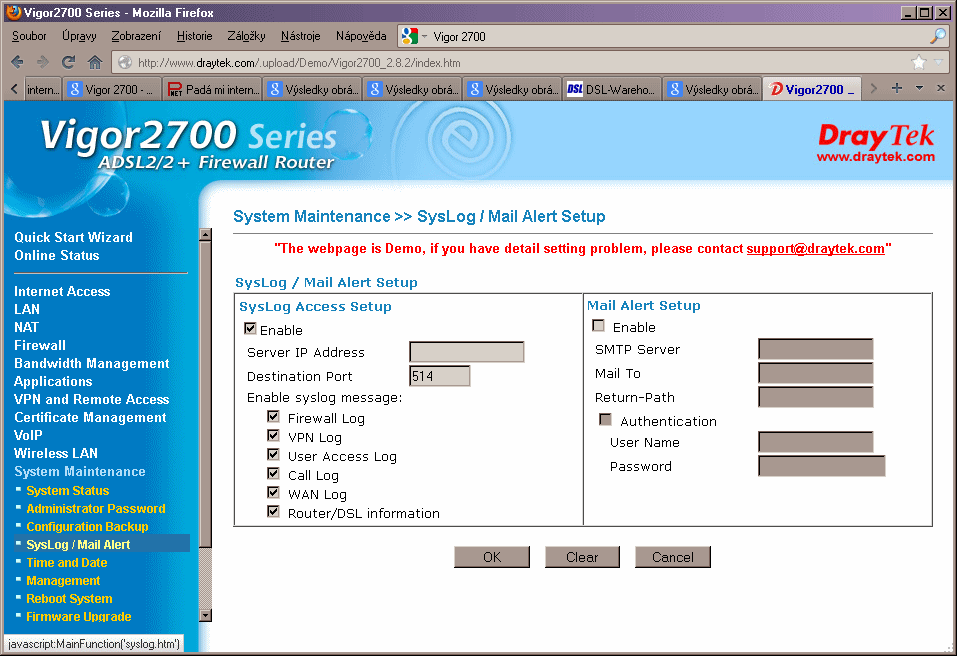The image size is (957, 656).
Task: Open the Google search engine selector
Action: tap(414, 36)
